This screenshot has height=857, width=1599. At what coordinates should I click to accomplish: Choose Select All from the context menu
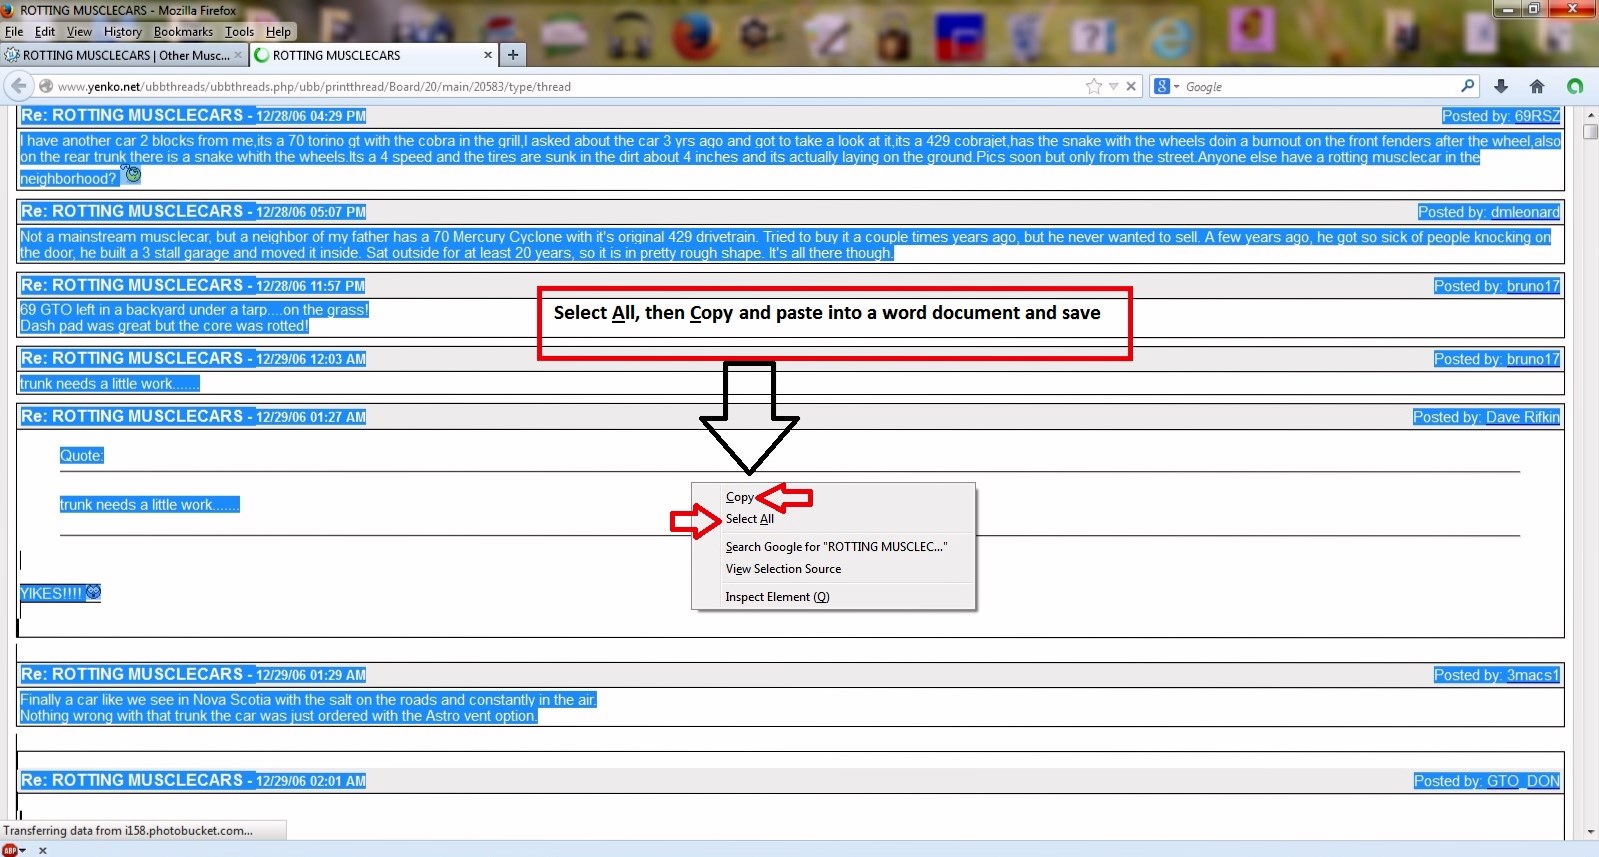click(x=749, y=519)
